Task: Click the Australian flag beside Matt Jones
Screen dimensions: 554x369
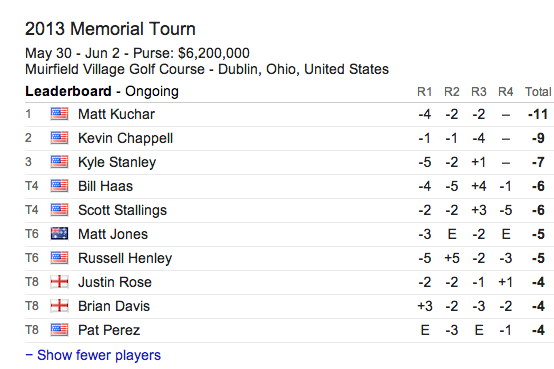Action: (x=59, y=234)
